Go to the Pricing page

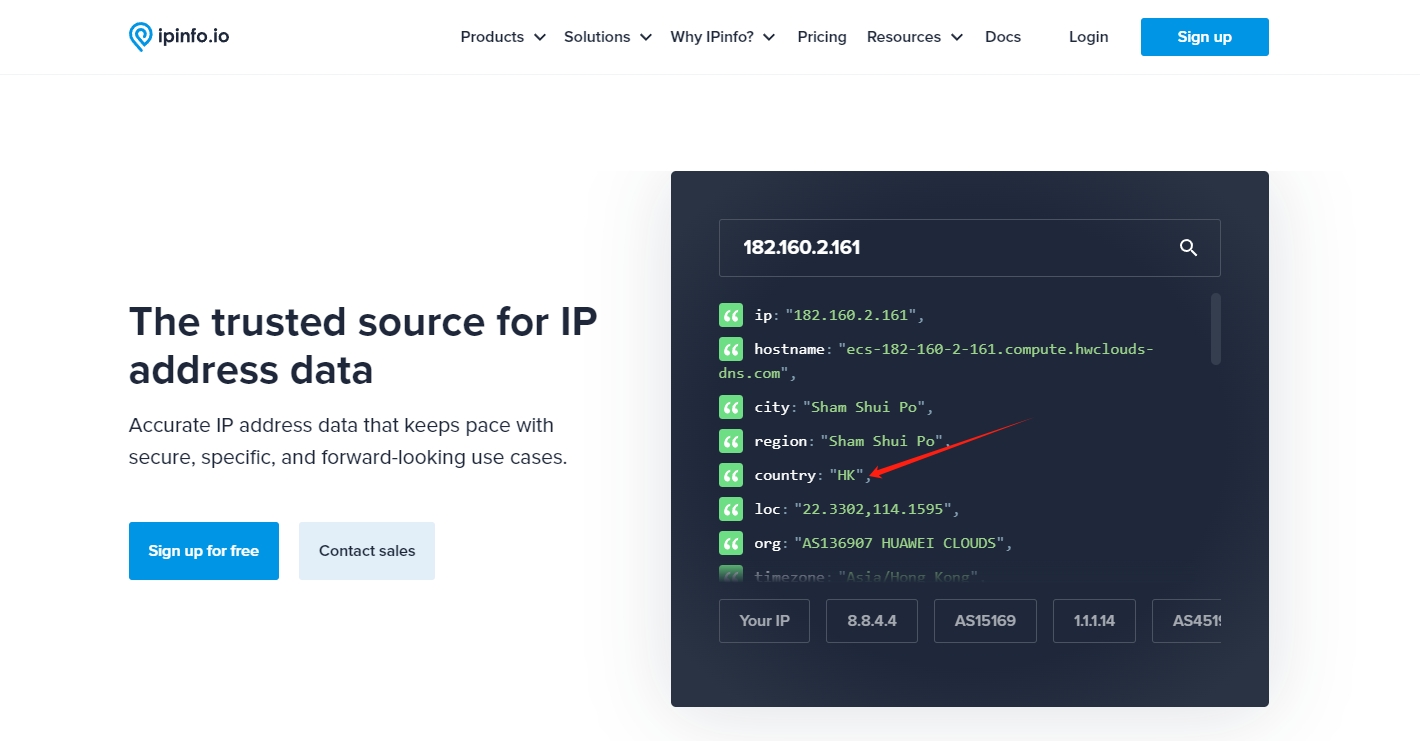tap(822, 37)
